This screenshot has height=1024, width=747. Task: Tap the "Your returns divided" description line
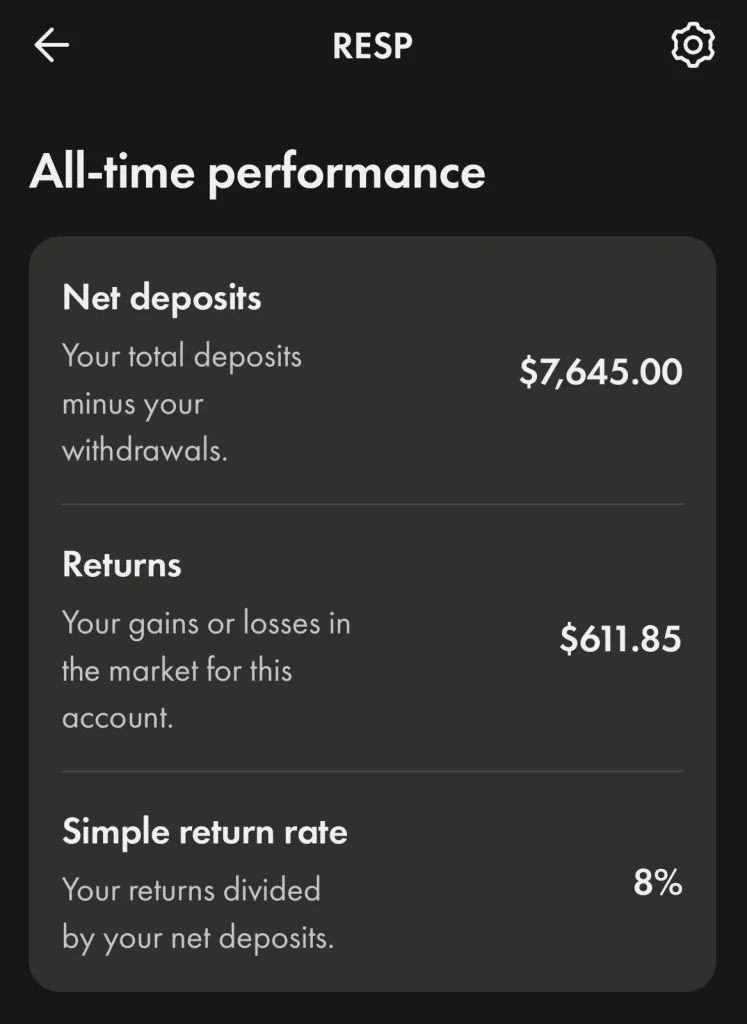click(x=191, y=889)
